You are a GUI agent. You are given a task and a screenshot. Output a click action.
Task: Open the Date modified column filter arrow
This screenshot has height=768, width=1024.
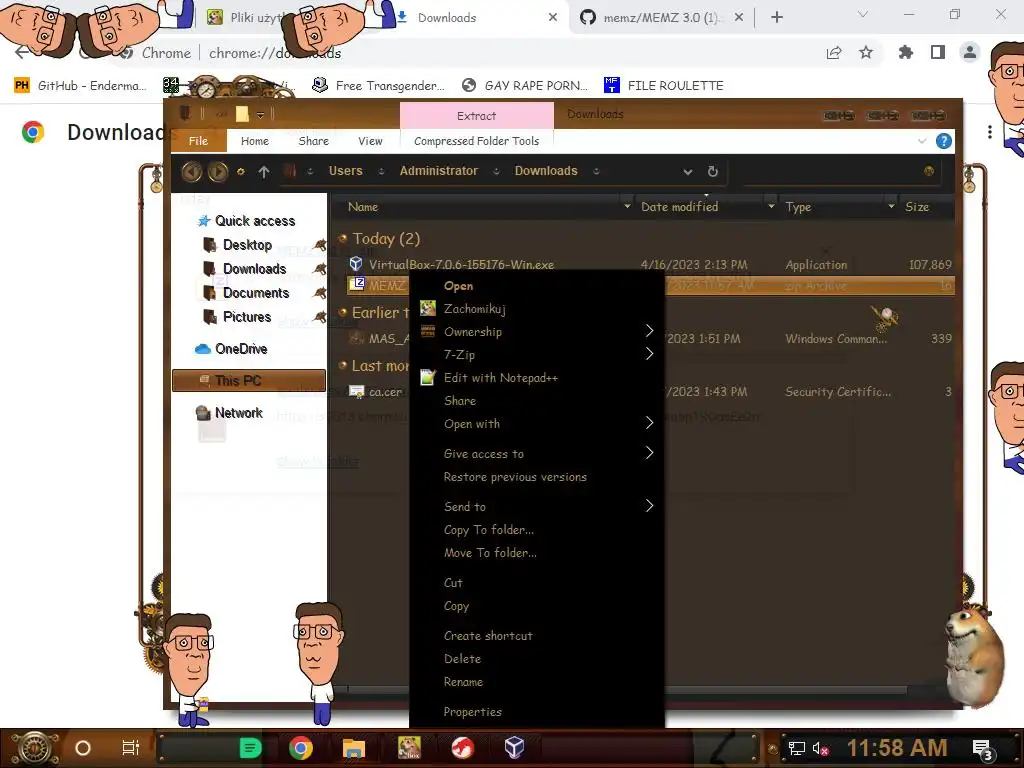pos(771,206)
